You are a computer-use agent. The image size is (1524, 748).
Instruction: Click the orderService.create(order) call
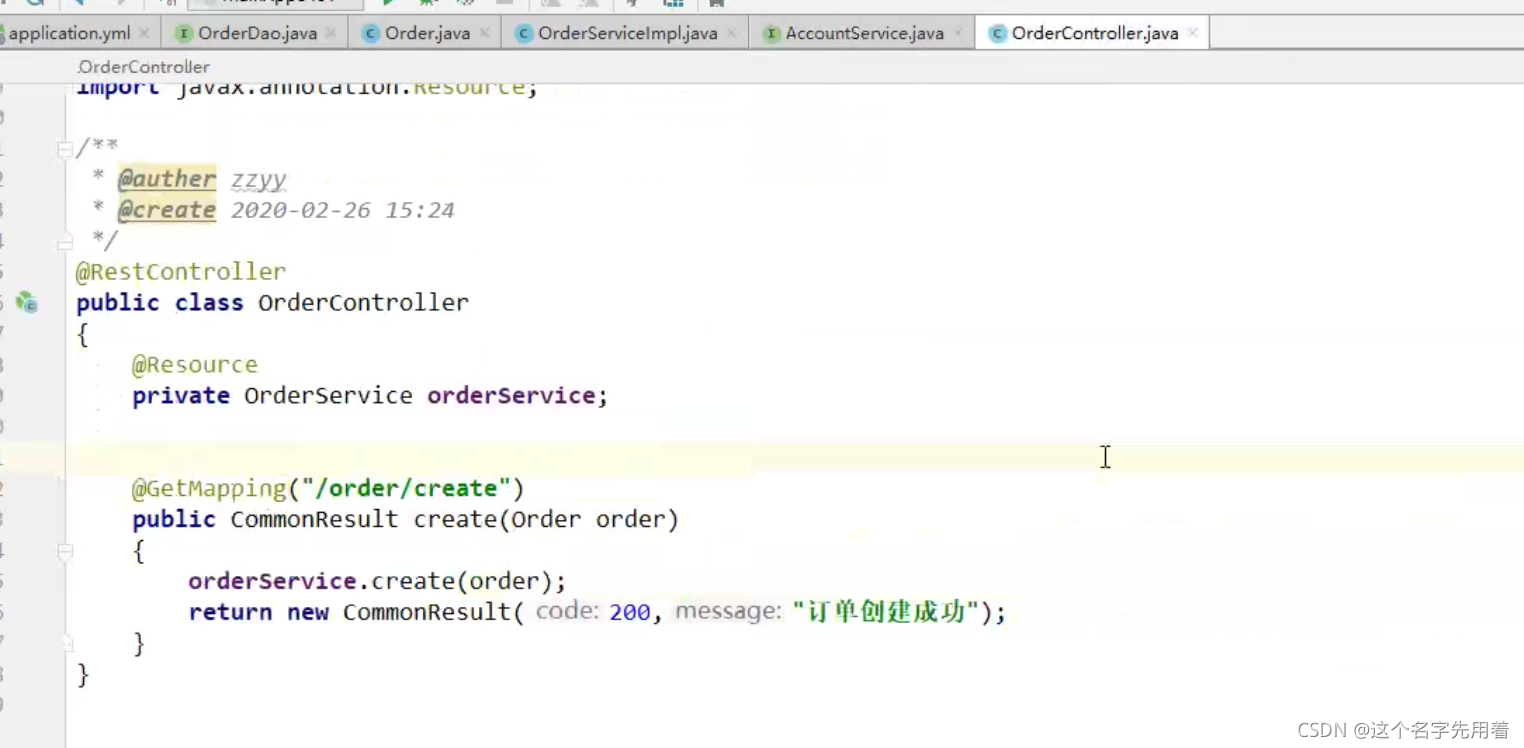tap(373, 582)
